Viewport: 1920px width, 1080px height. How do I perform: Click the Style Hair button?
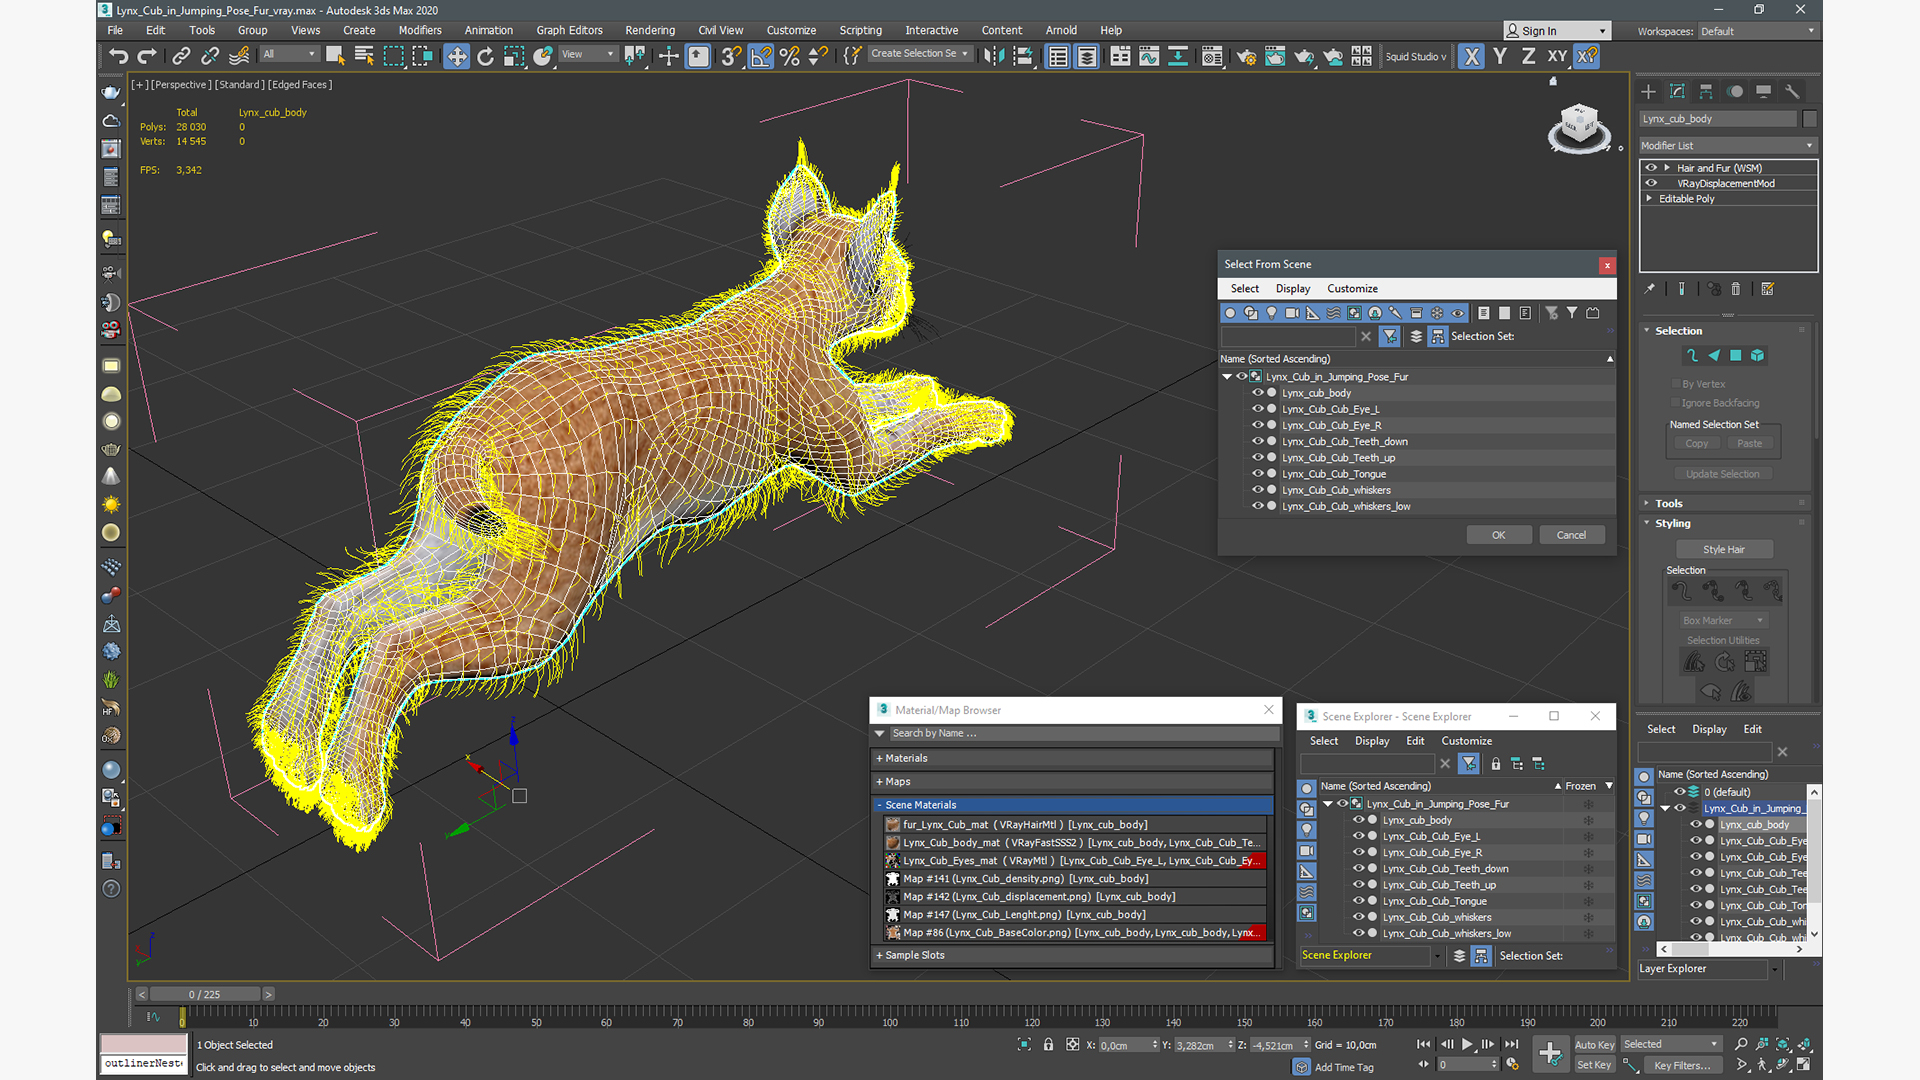(x=1724, y=550)
